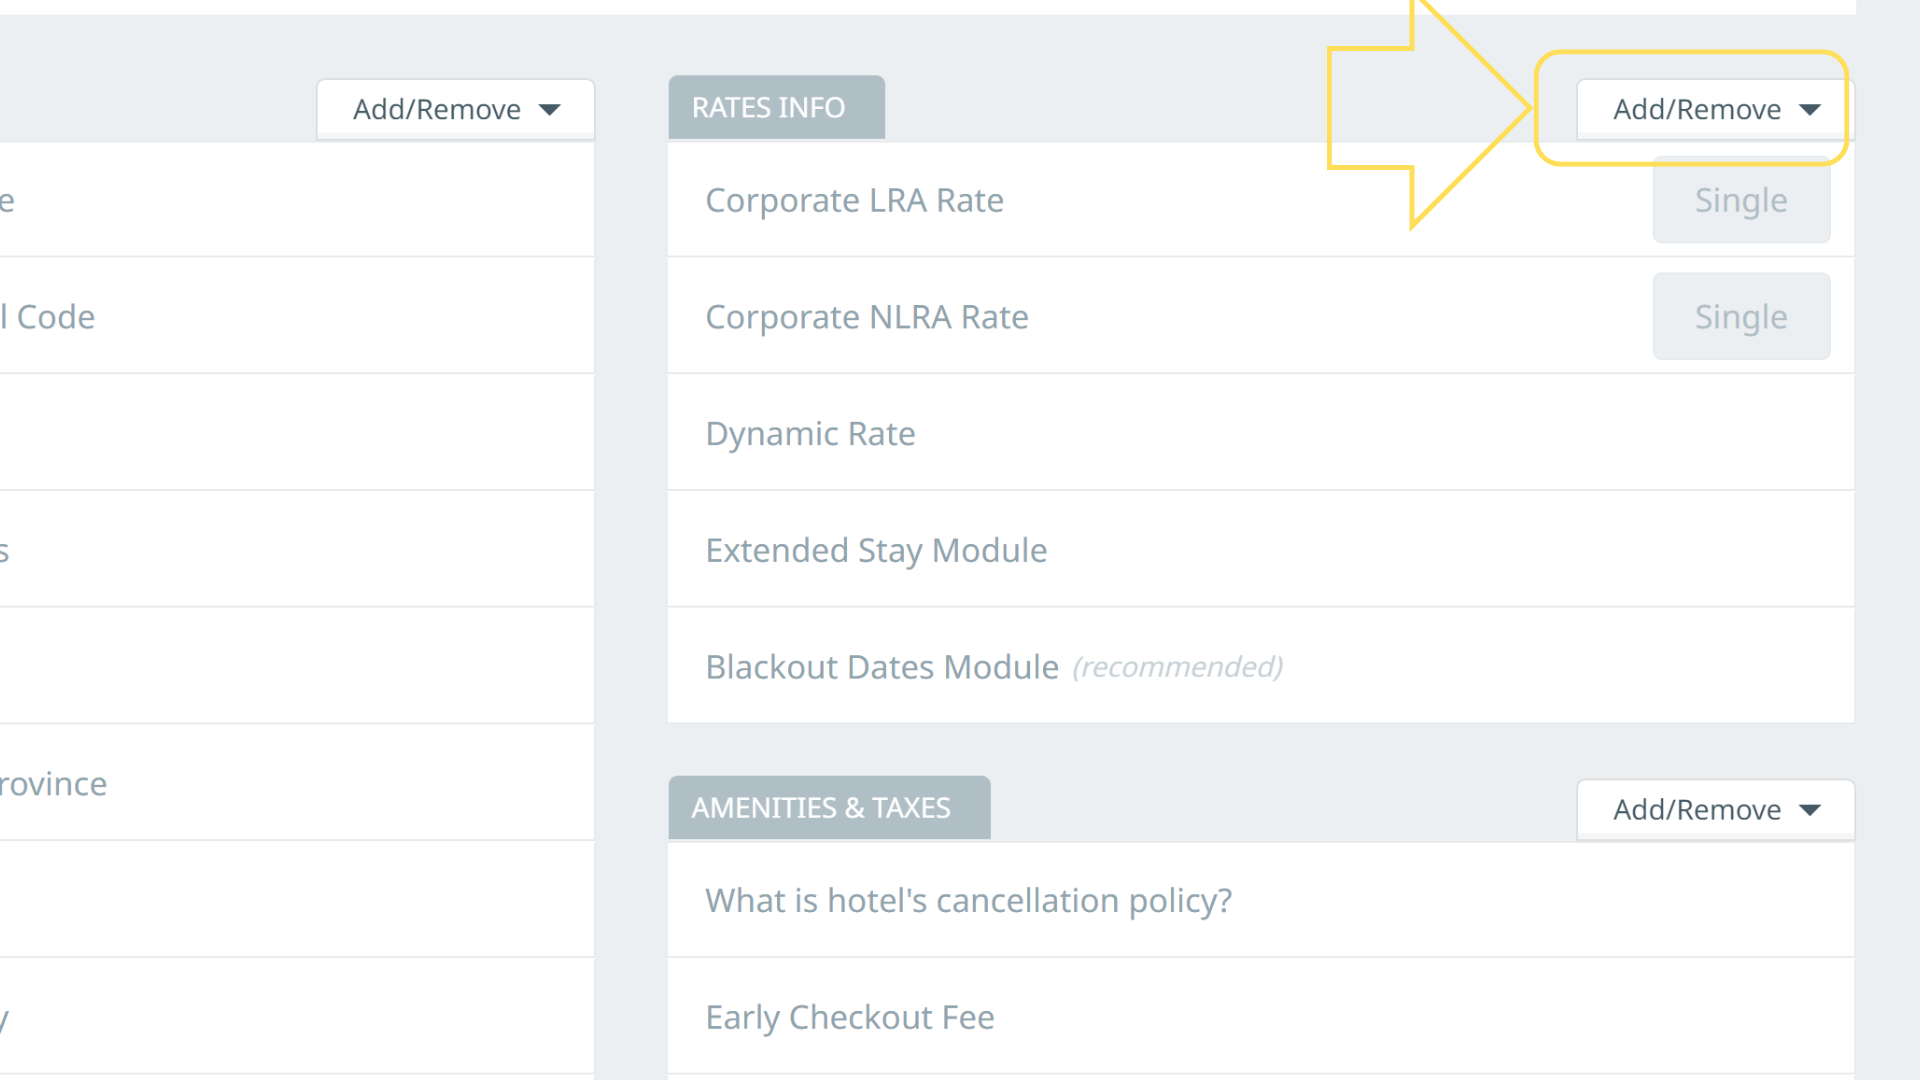Click the caret arrow on Rates Info Add/Remove
Viewport: 1920px width, 1080px height.
click(1810, 109)
